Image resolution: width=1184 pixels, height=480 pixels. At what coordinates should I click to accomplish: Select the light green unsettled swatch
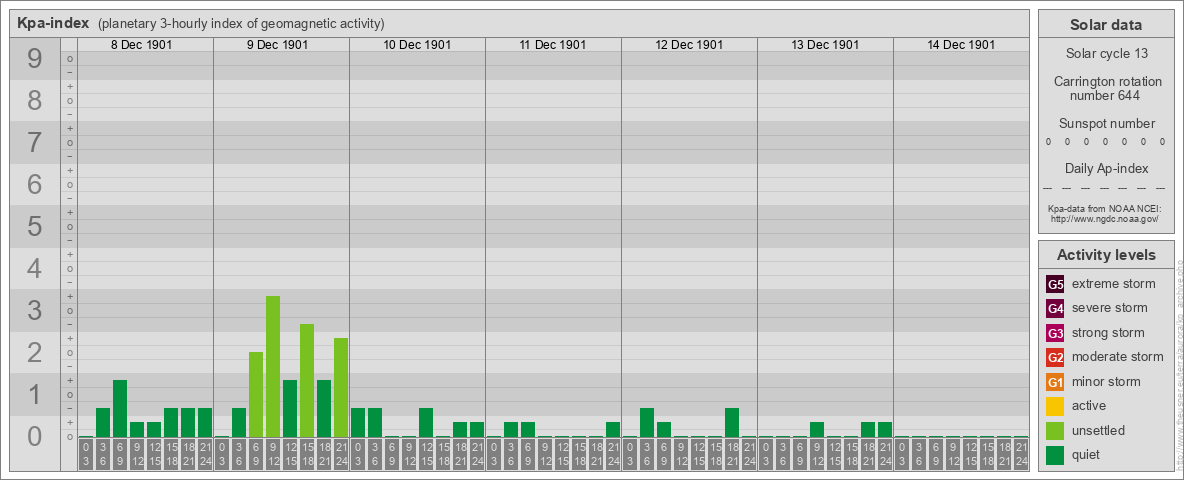(1055, 430)
